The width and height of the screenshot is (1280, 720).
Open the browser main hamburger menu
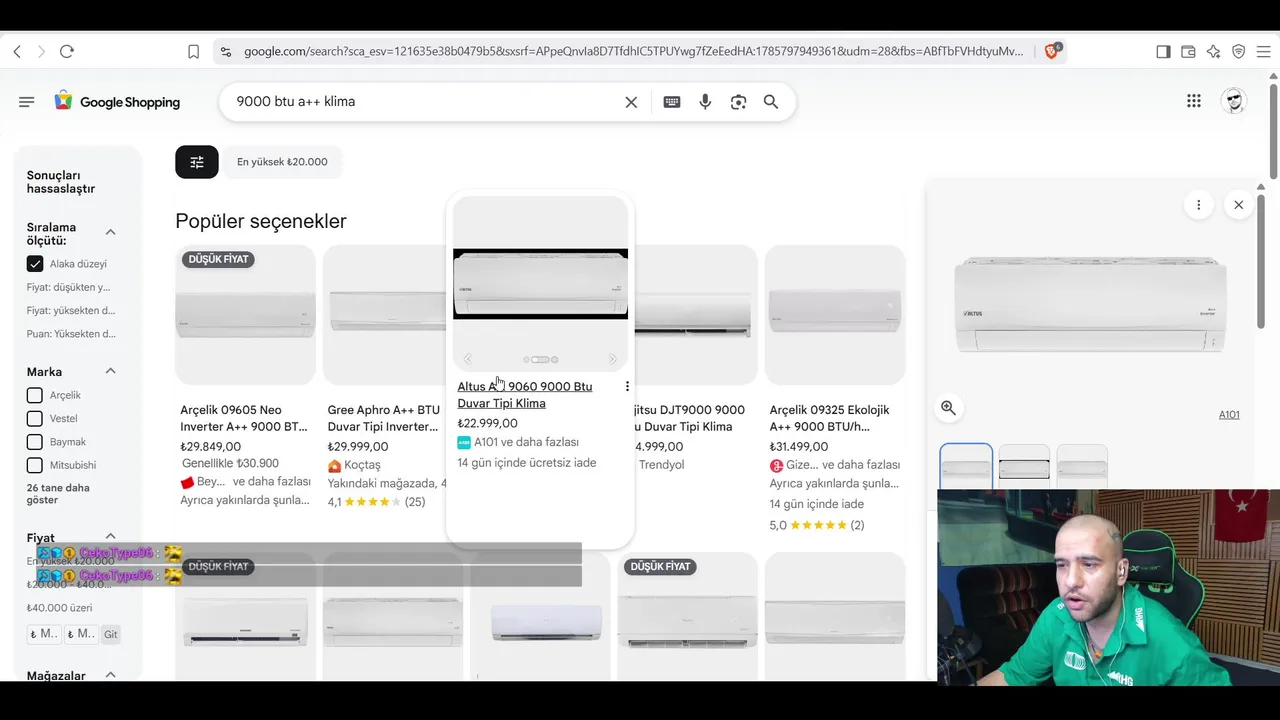click(1263, 51)
